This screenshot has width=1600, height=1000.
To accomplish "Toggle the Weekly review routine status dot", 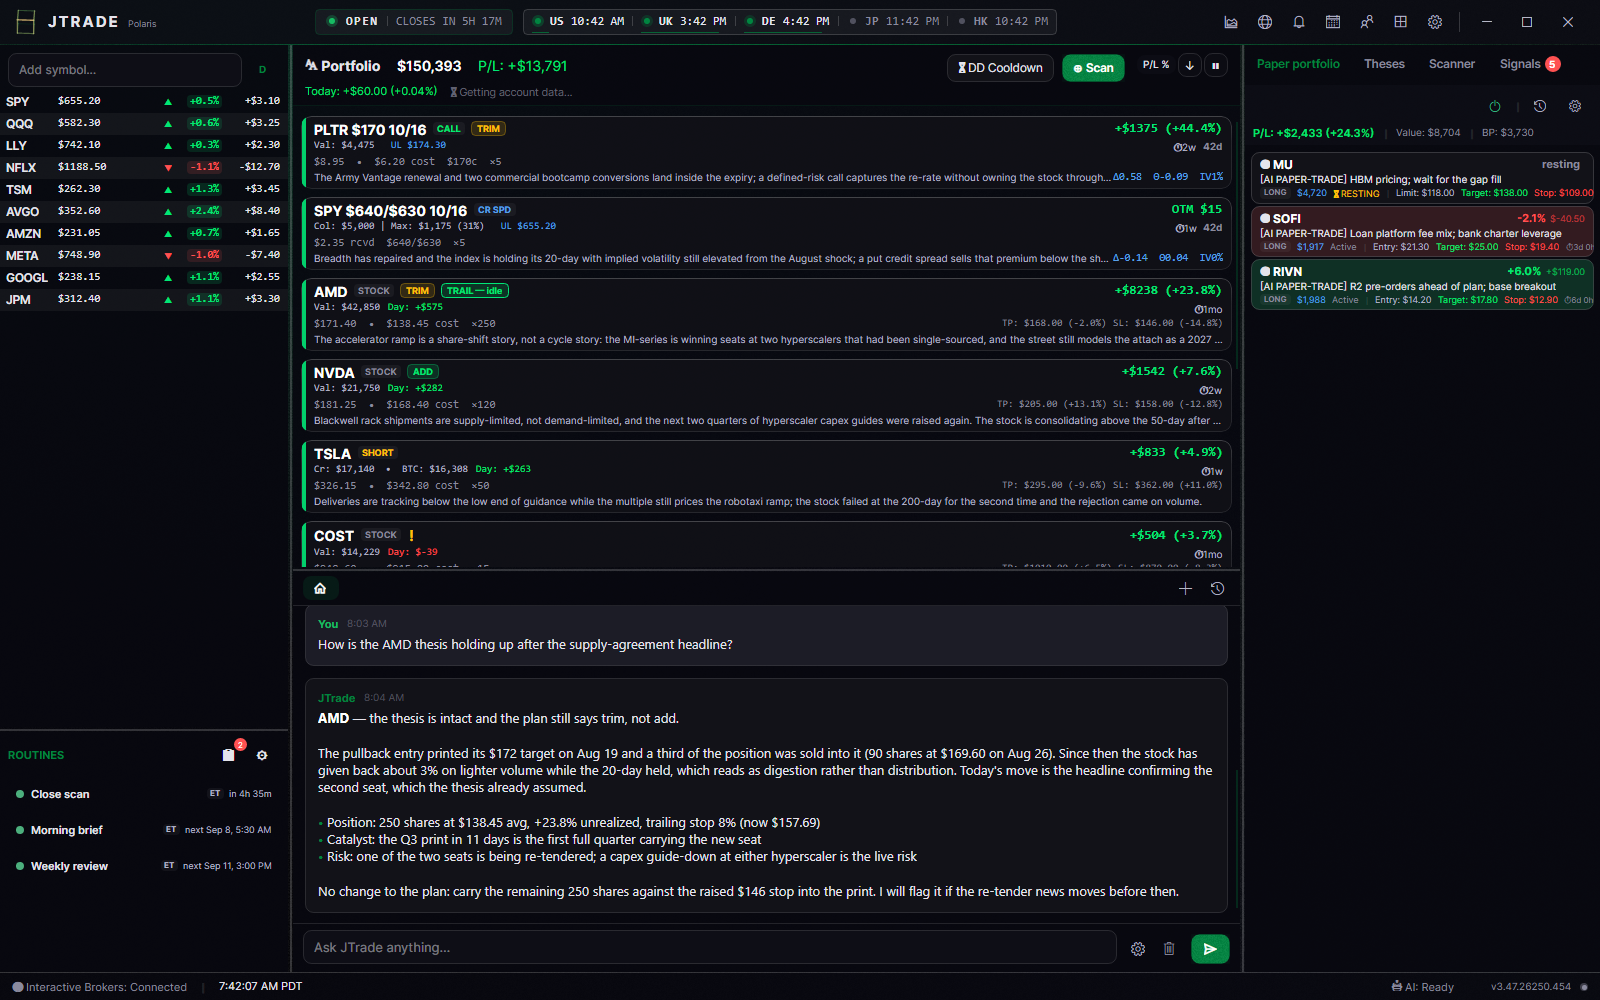I will tap(20, 866).
